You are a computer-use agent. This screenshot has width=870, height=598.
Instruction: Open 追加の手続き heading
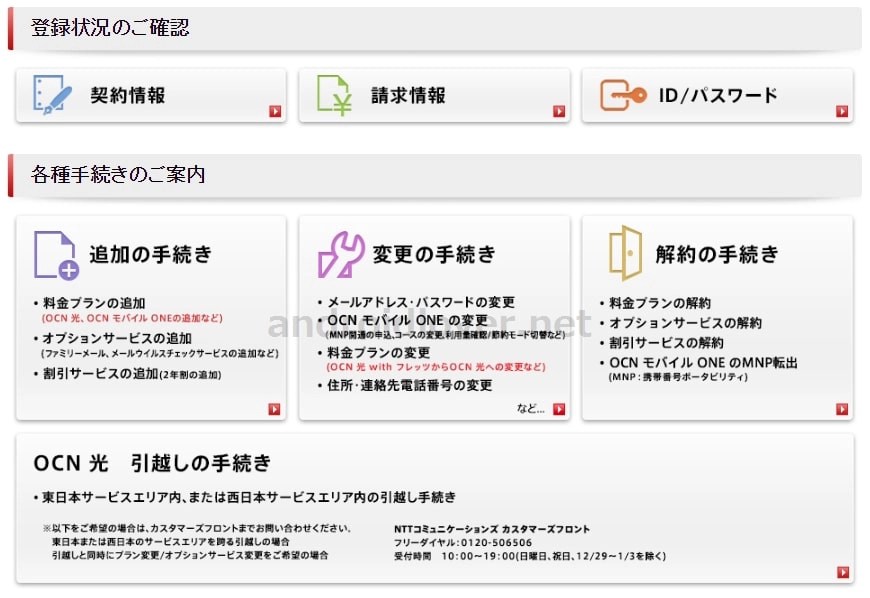tap(150, 254)
